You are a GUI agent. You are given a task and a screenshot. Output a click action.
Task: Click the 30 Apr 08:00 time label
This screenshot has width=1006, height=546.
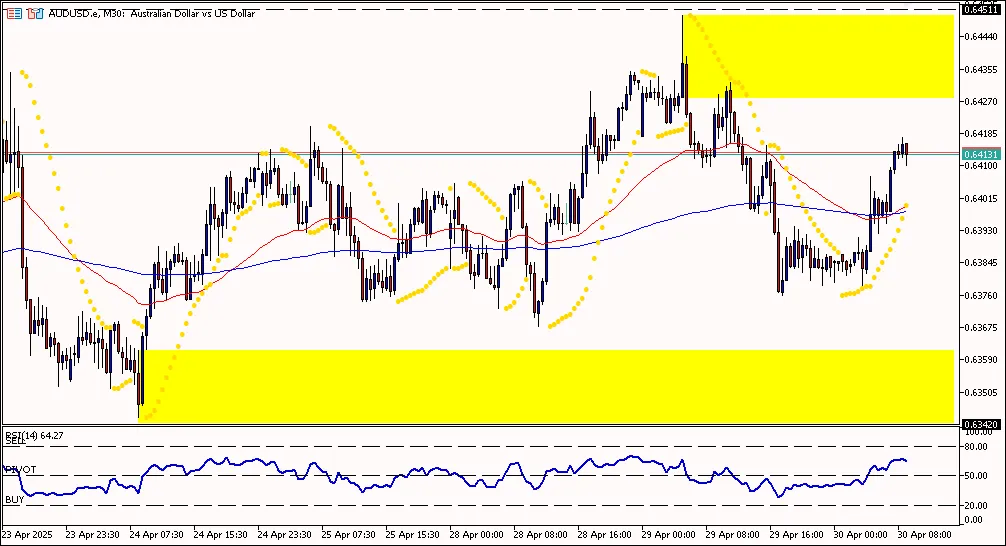tap(925, 534)
